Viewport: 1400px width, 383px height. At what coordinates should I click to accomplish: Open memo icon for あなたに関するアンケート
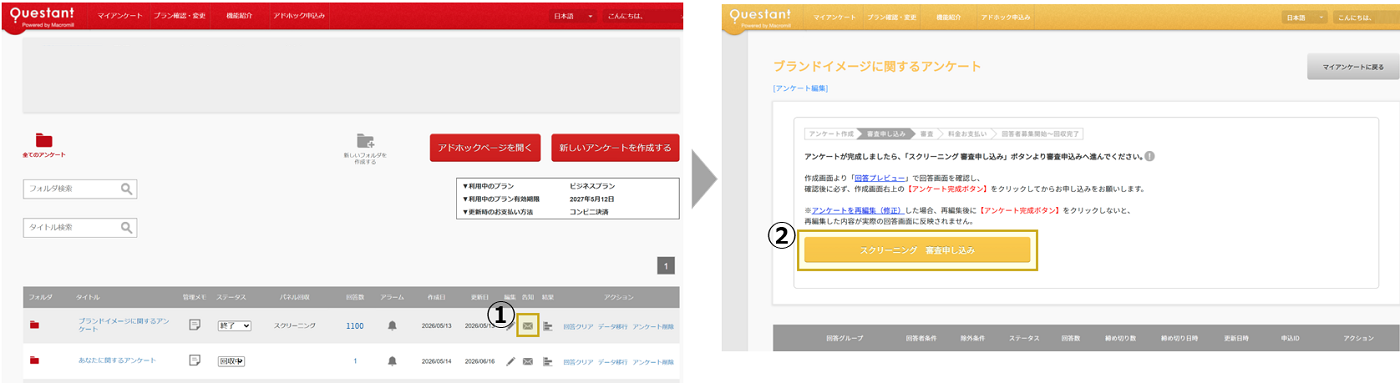[x=195, y=360]
